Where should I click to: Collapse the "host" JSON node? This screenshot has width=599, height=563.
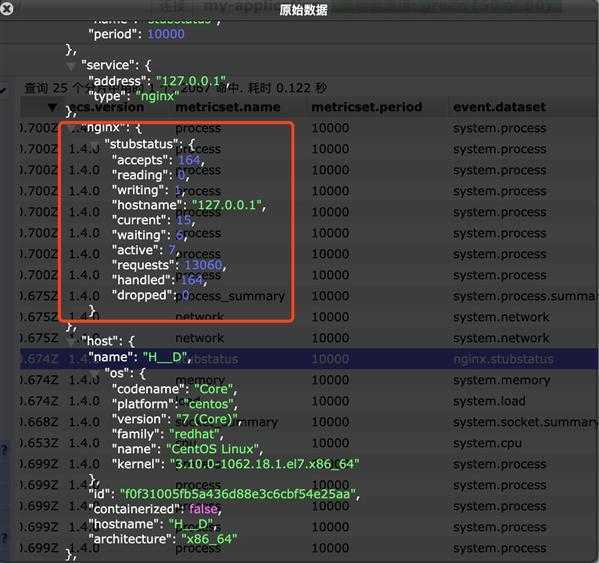click(71, 341)
